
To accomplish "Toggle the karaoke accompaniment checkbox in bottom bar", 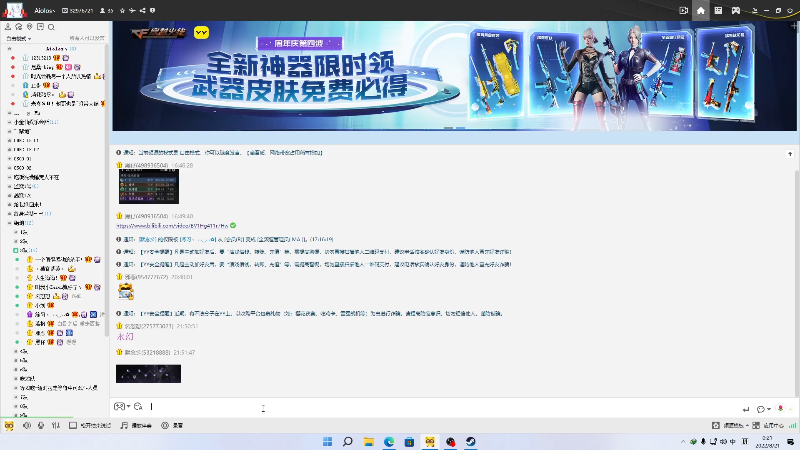I will click(72, 425).
